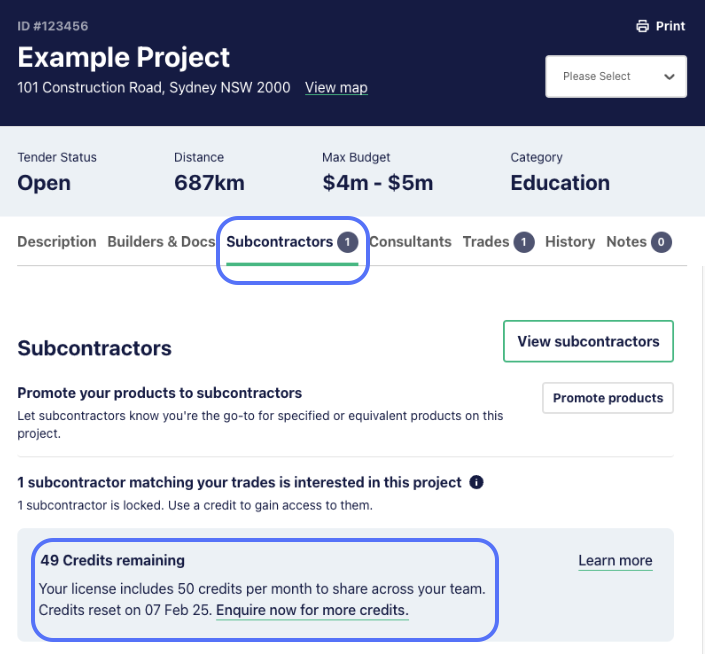Click the View subcontractors button
Image resolution: width=705 pixels, height=654 pixels.
coord(588,341)
